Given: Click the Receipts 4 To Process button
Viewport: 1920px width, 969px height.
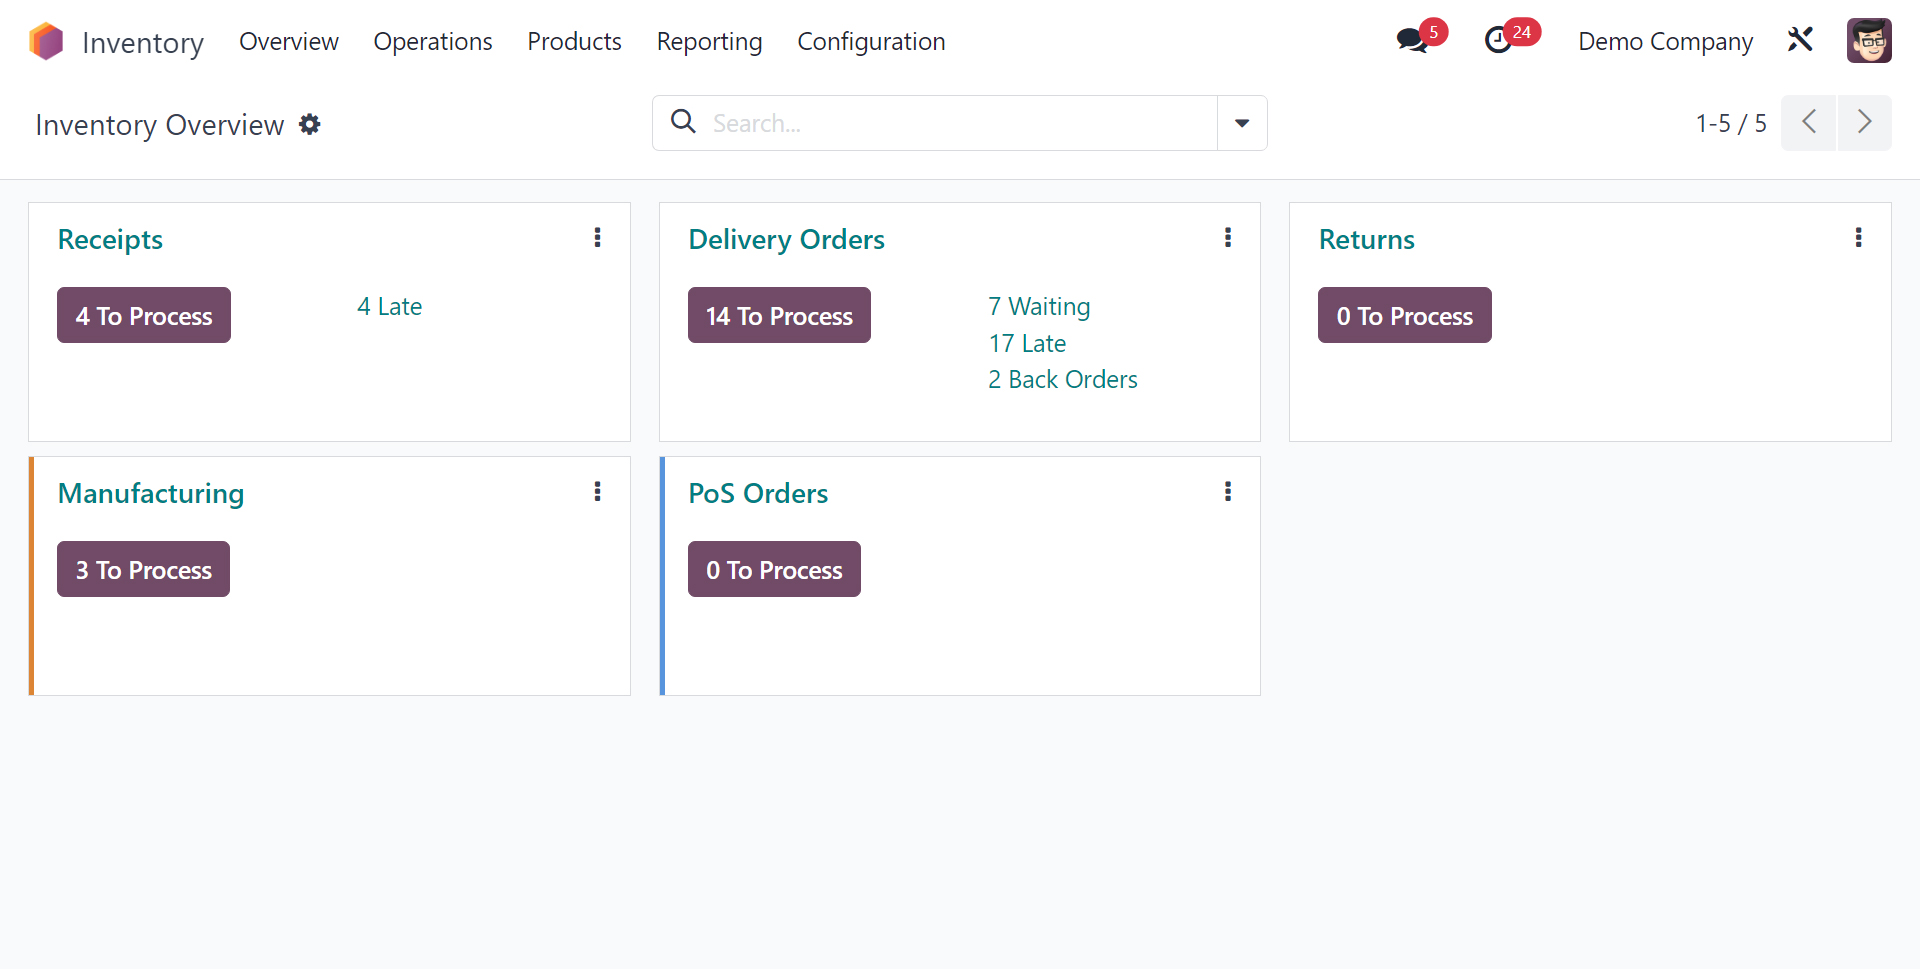Looking at the screenshot, I should point(143,315).
